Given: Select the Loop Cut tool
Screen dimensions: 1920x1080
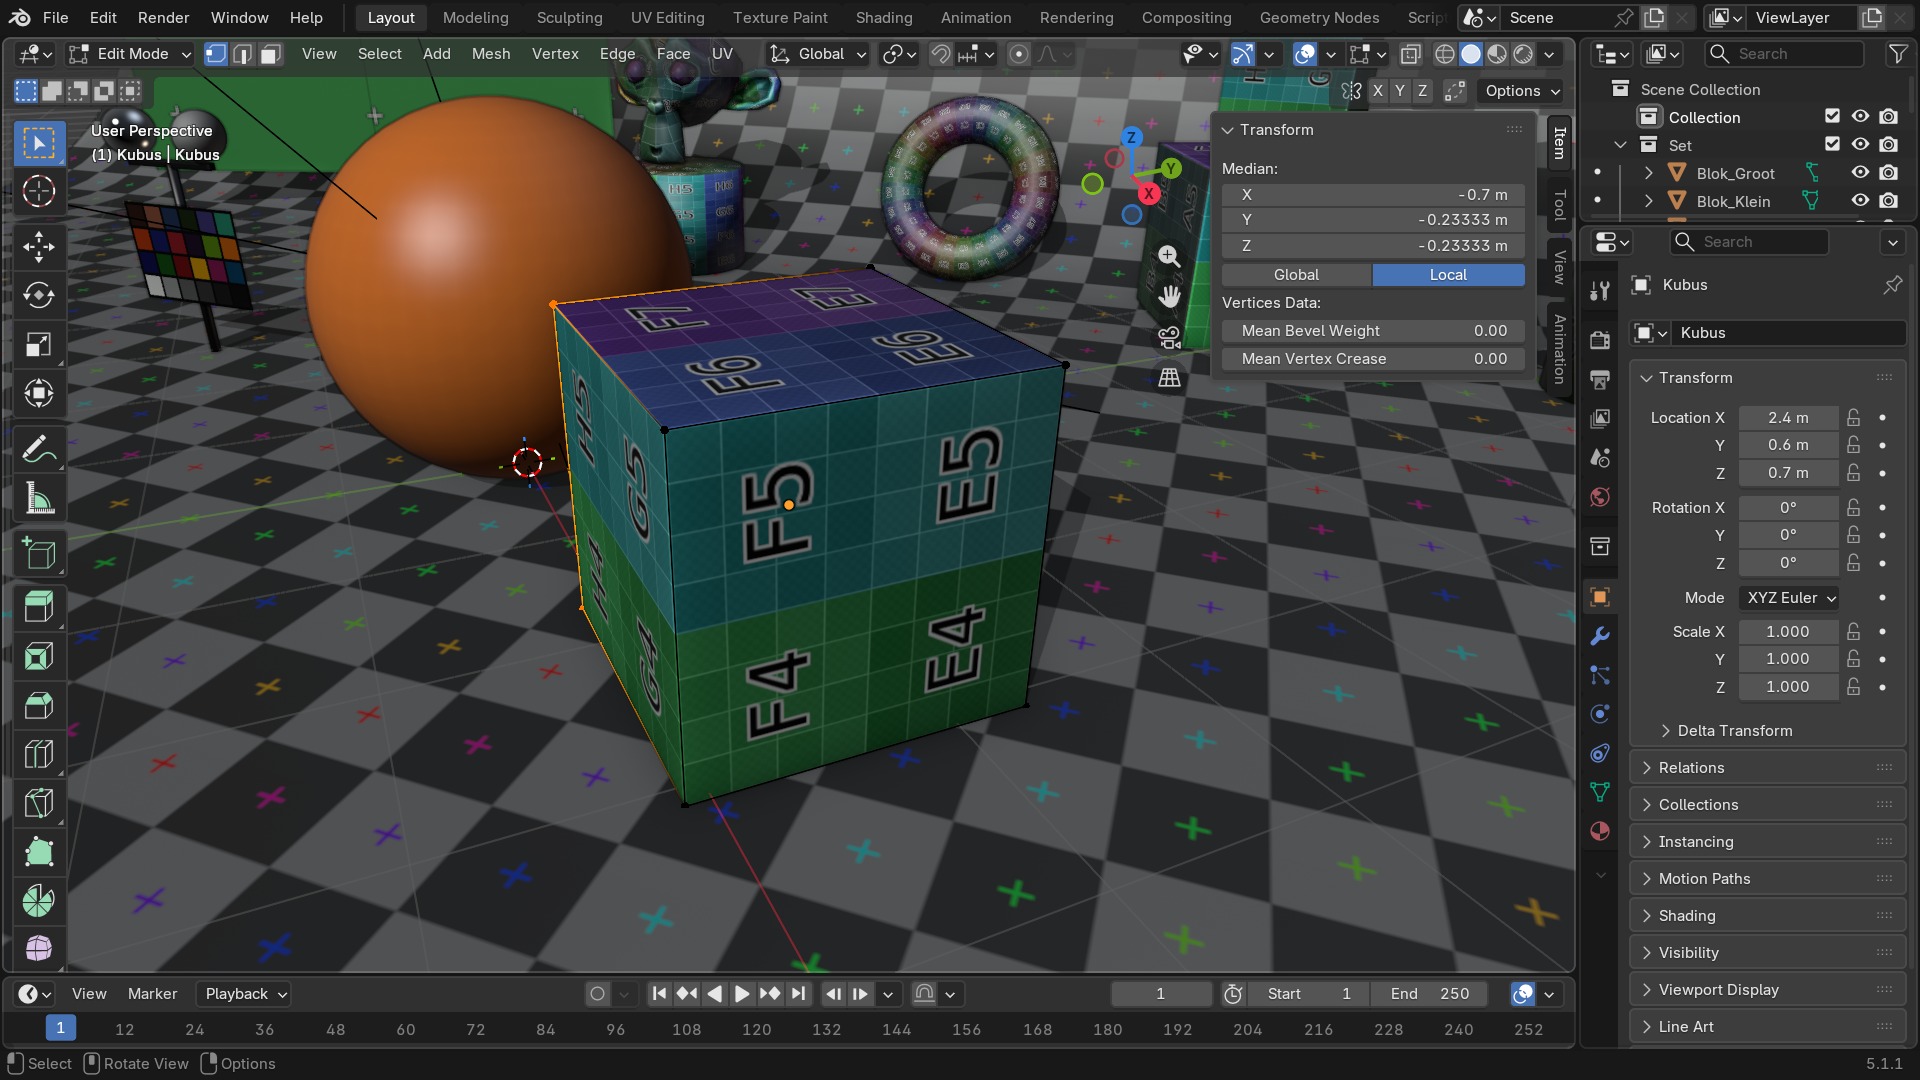Looking at the screenshot, I should (38, 754).
